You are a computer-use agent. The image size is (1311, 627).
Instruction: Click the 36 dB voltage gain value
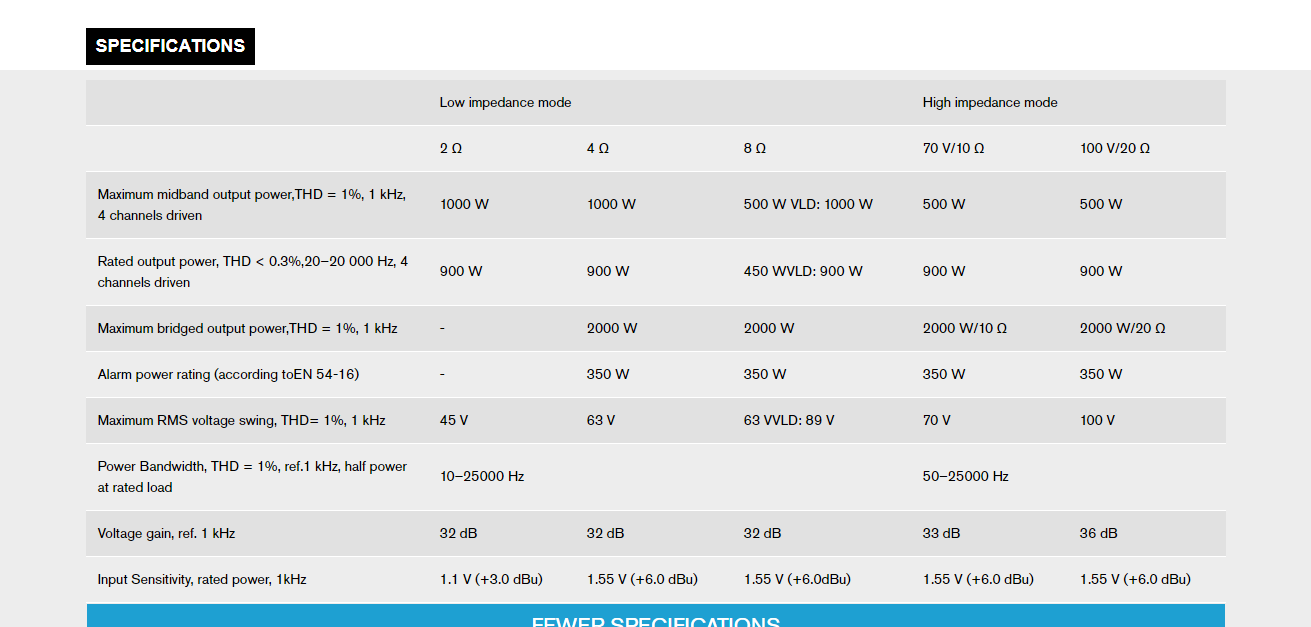point(1099,534)
